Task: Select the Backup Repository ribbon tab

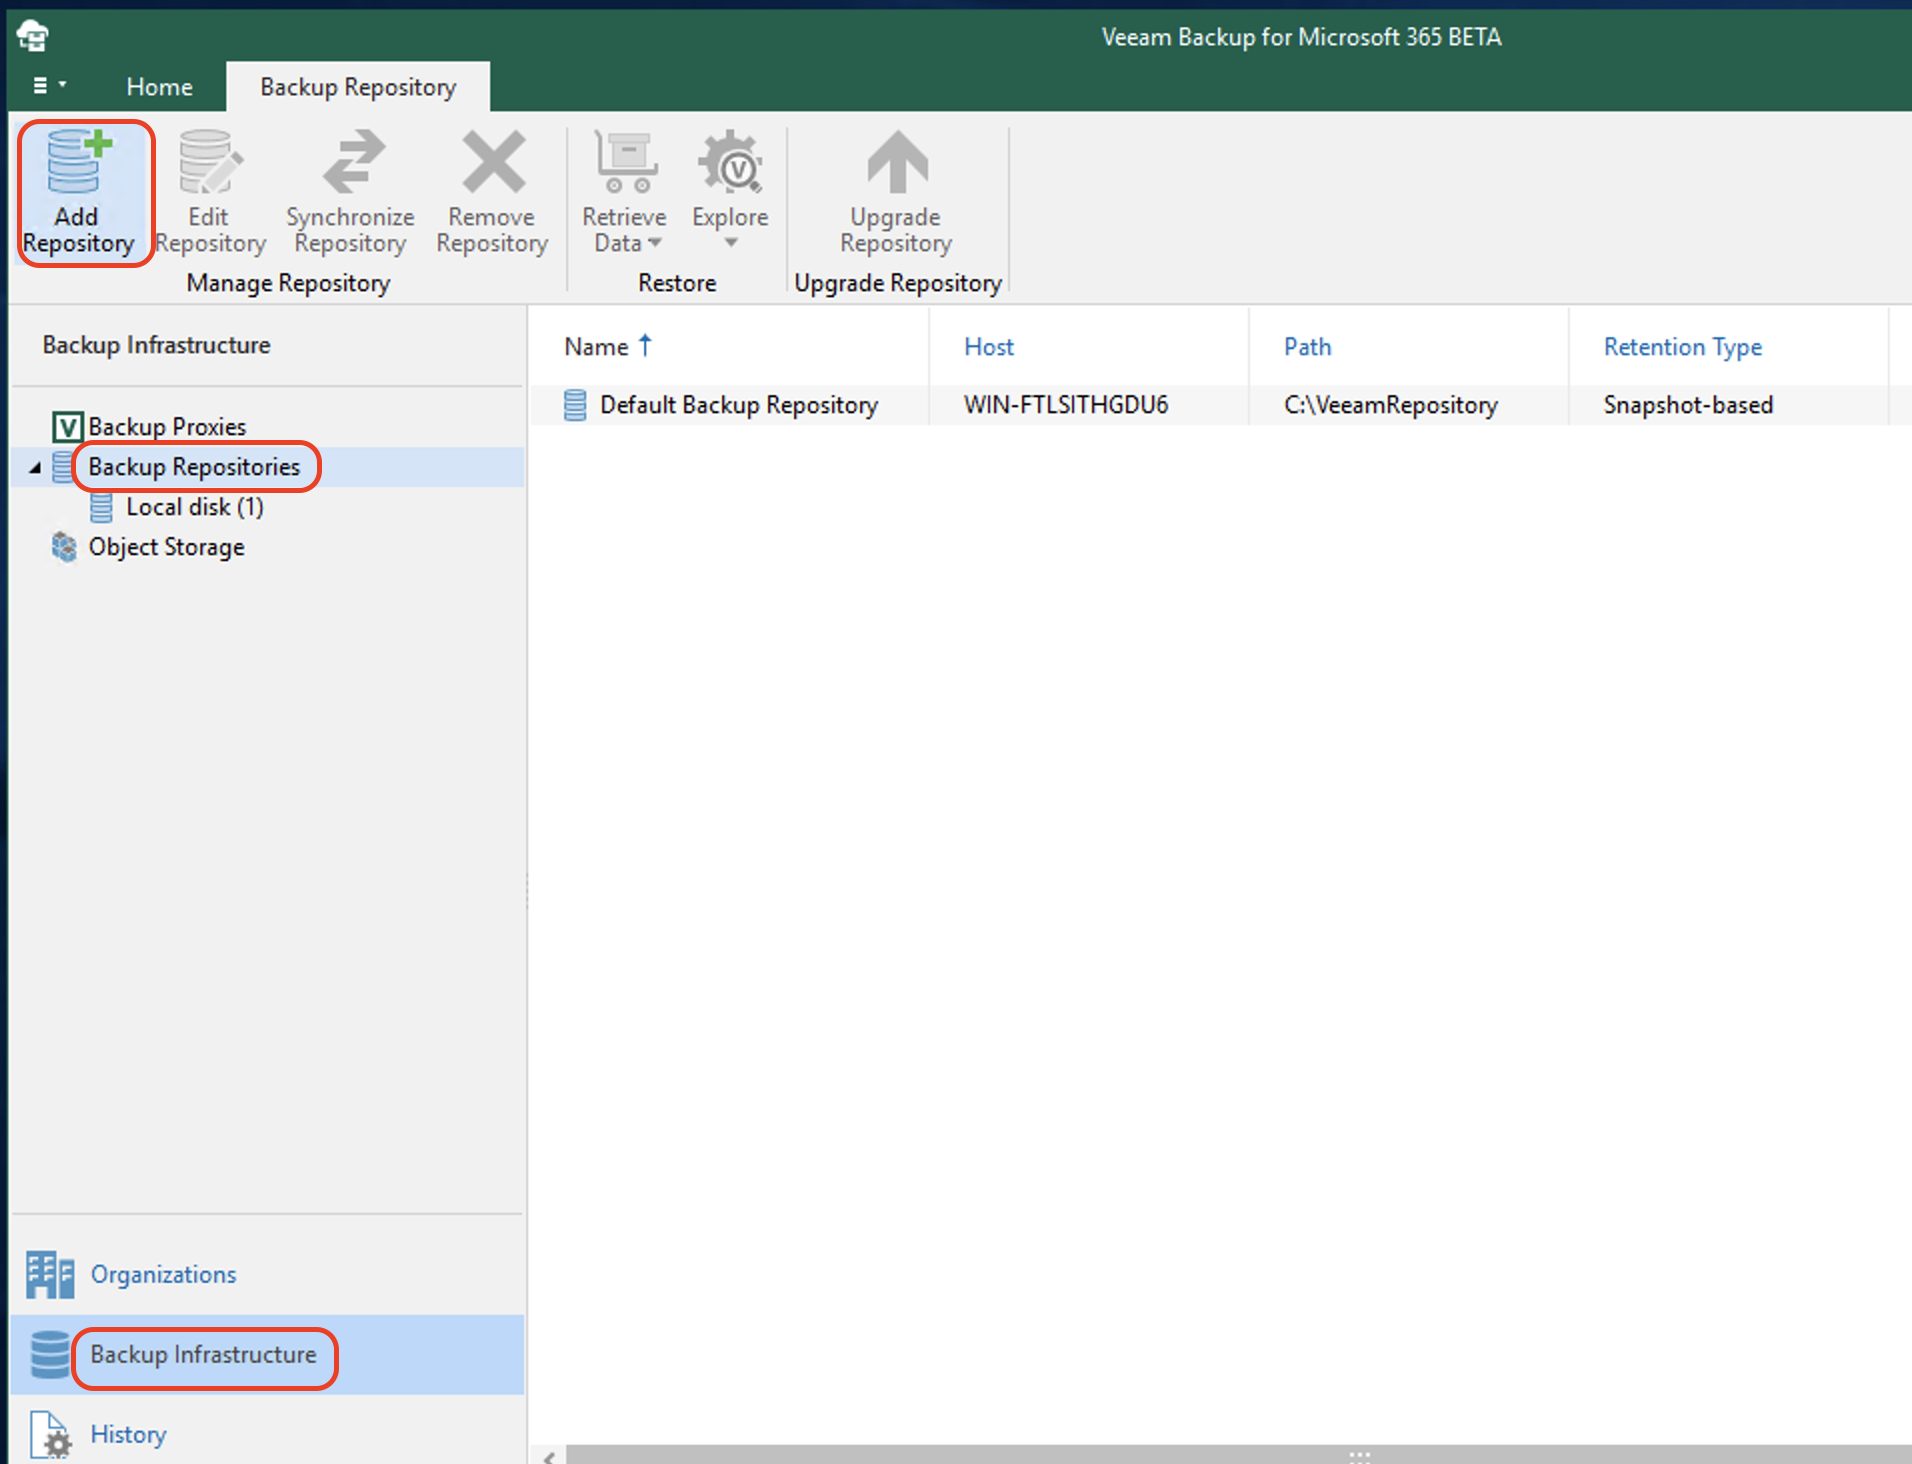Action: click(x=358, y=87)
